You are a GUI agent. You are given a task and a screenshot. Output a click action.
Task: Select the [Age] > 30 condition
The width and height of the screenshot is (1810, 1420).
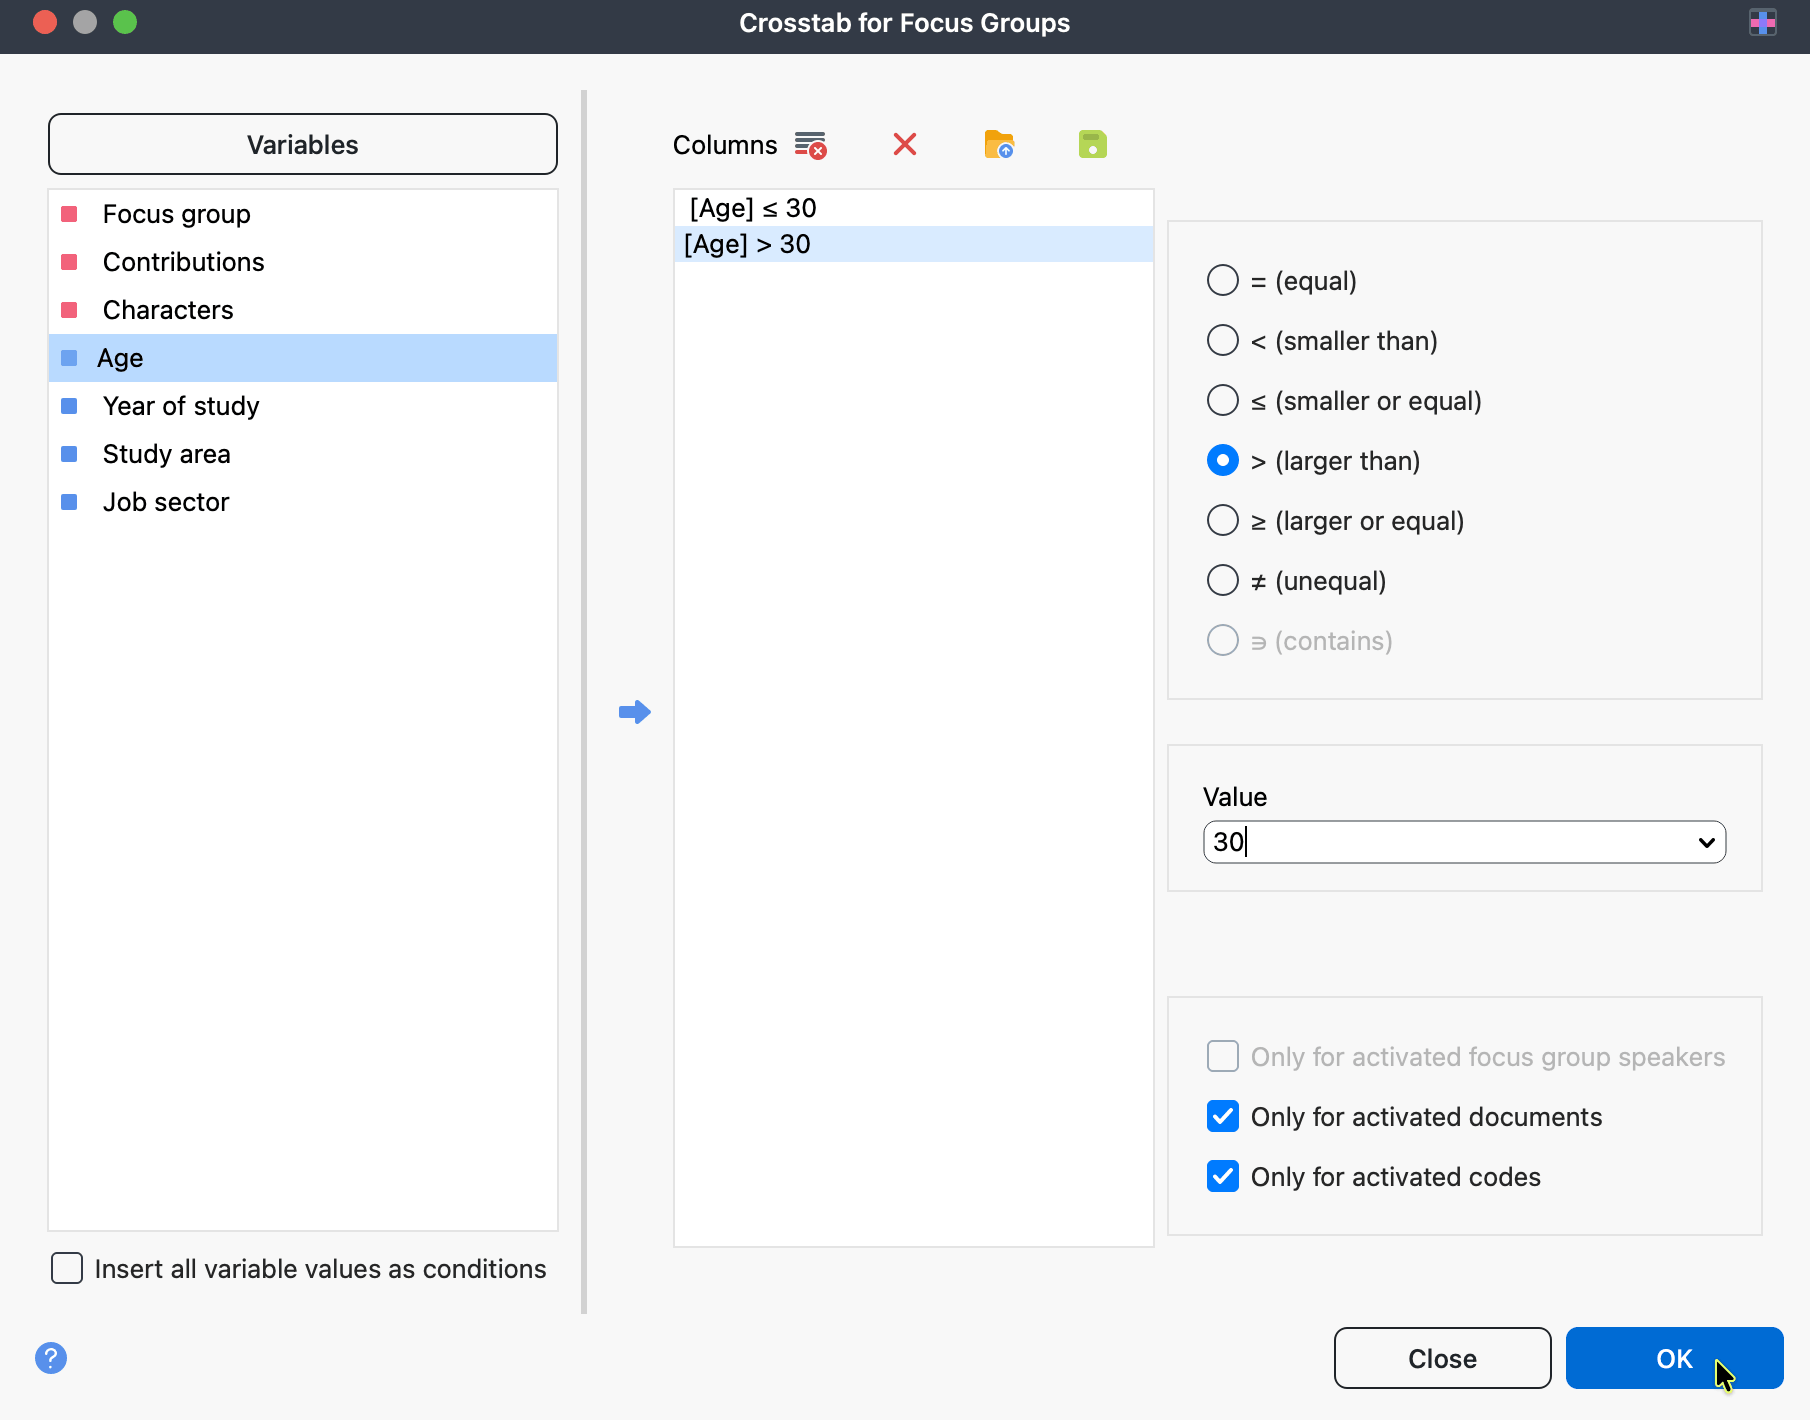pos(914,244)
